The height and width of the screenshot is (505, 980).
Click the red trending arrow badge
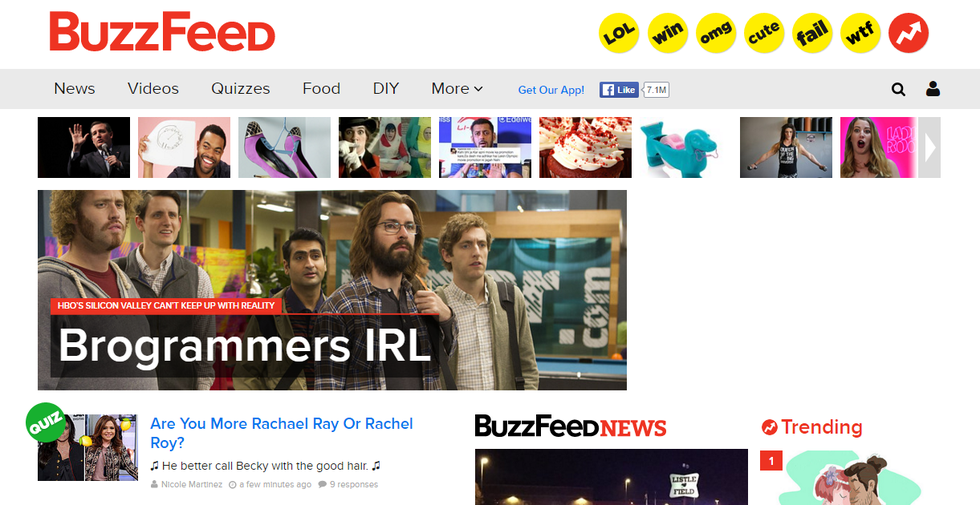(908, 32)
